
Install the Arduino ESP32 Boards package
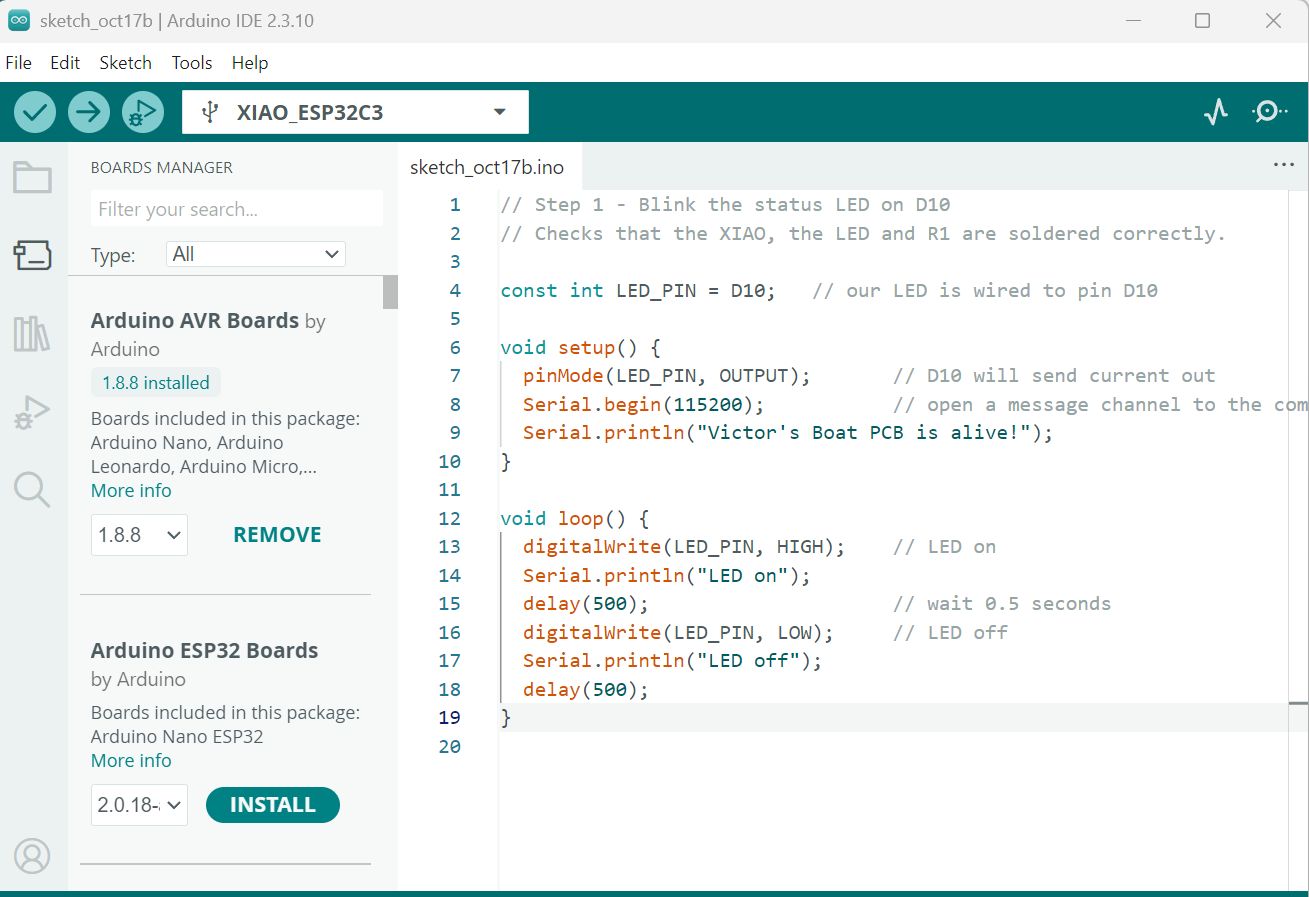tap(273, 805)
